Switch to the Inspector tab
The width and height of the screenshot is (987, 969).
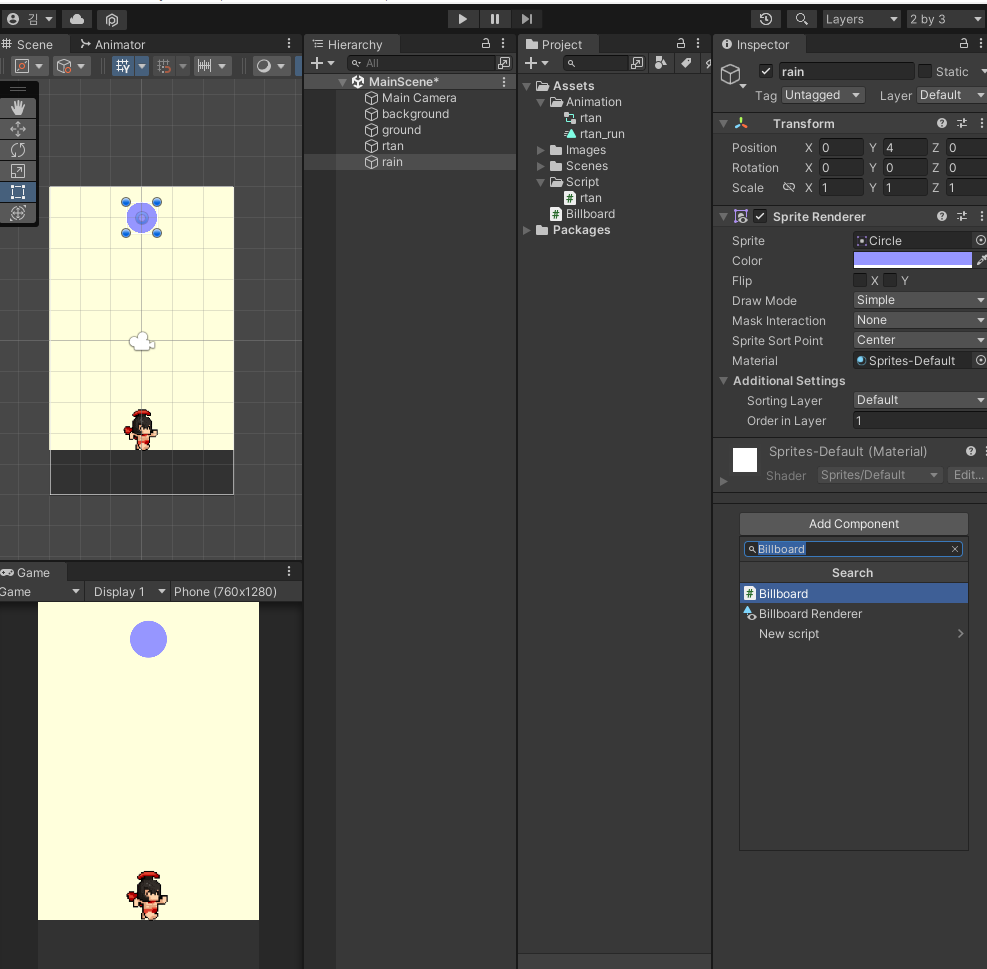(x=755, y=45)
